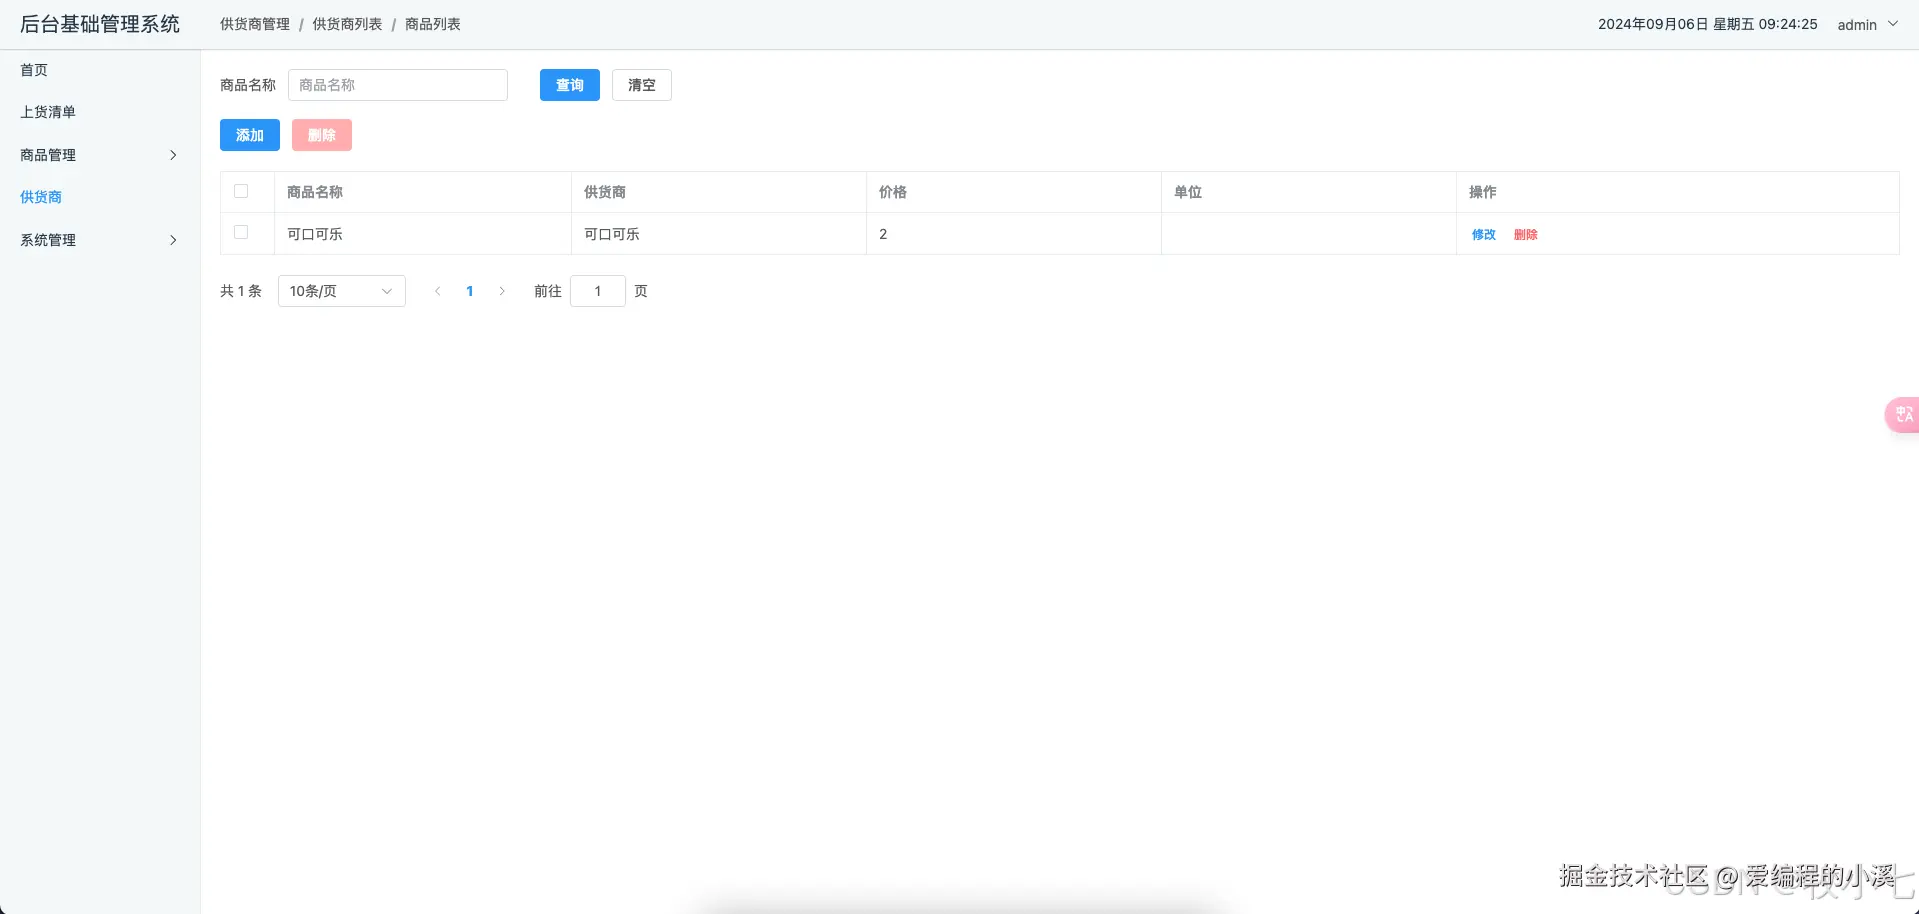The image size is (1919, 914).
Task: Click the previous page arrow in pagination
Action: [x=438, y=291]
